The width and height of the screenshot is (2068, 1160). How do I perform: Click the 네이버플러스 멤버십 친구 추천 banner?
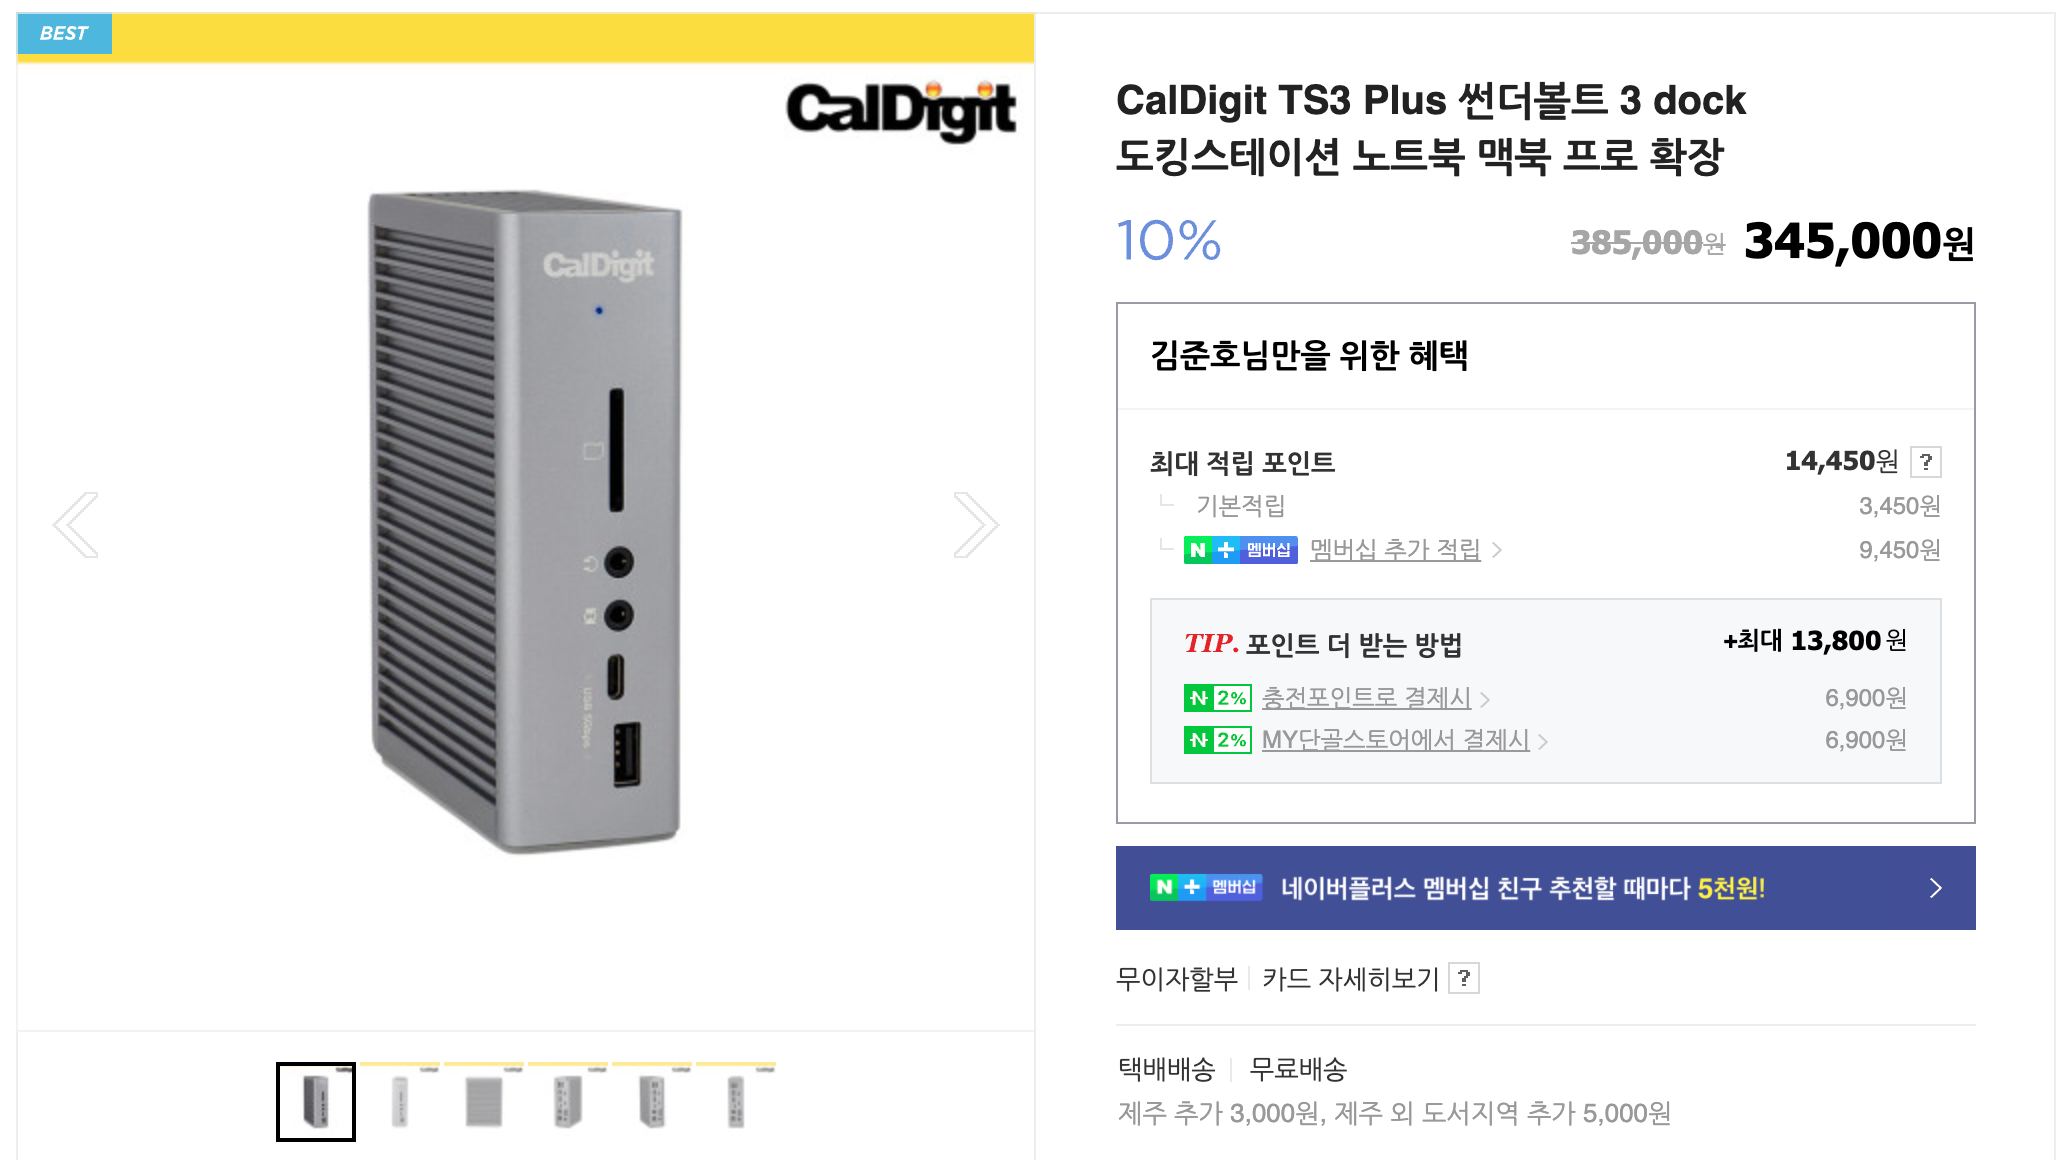click(x=1546, y=888)
